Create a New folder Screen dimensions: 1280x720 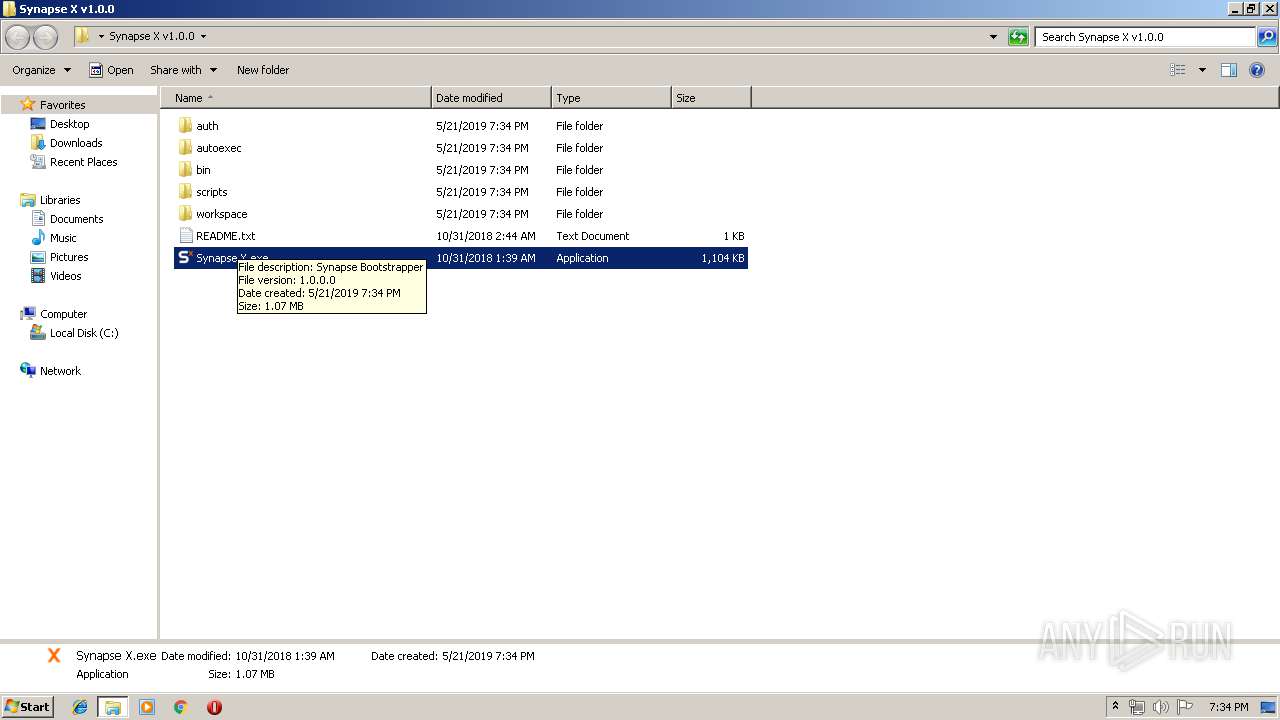pyautogui.click(x=263, y=70)
